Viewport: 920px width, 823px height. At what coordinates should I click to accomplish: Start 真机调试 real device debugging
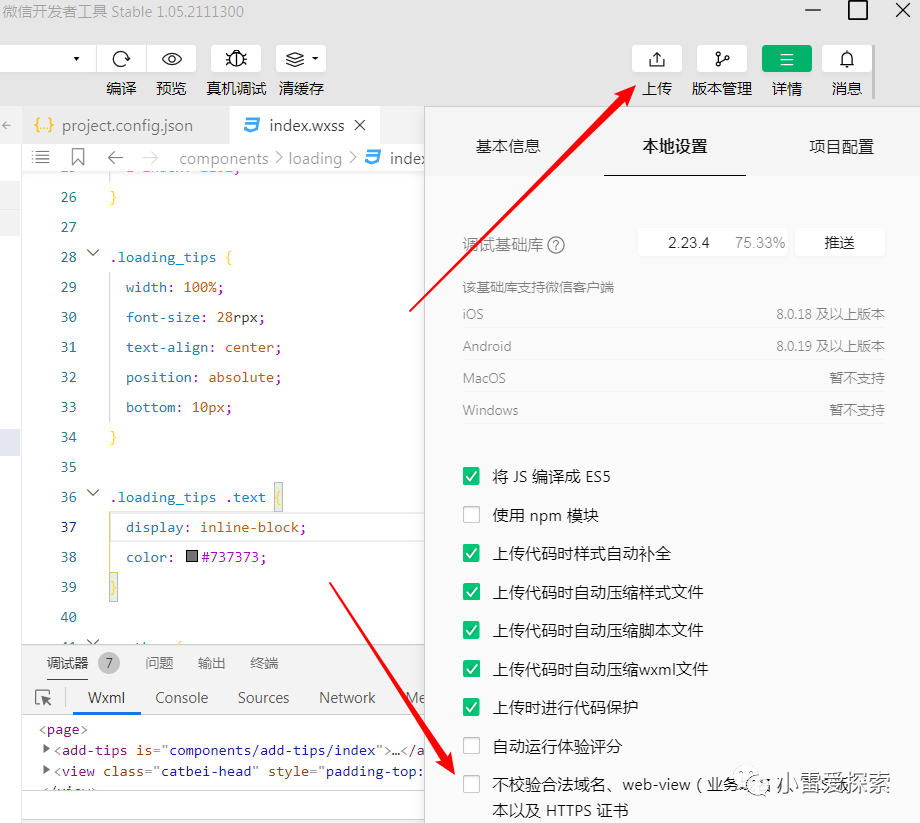pos(236,59)
